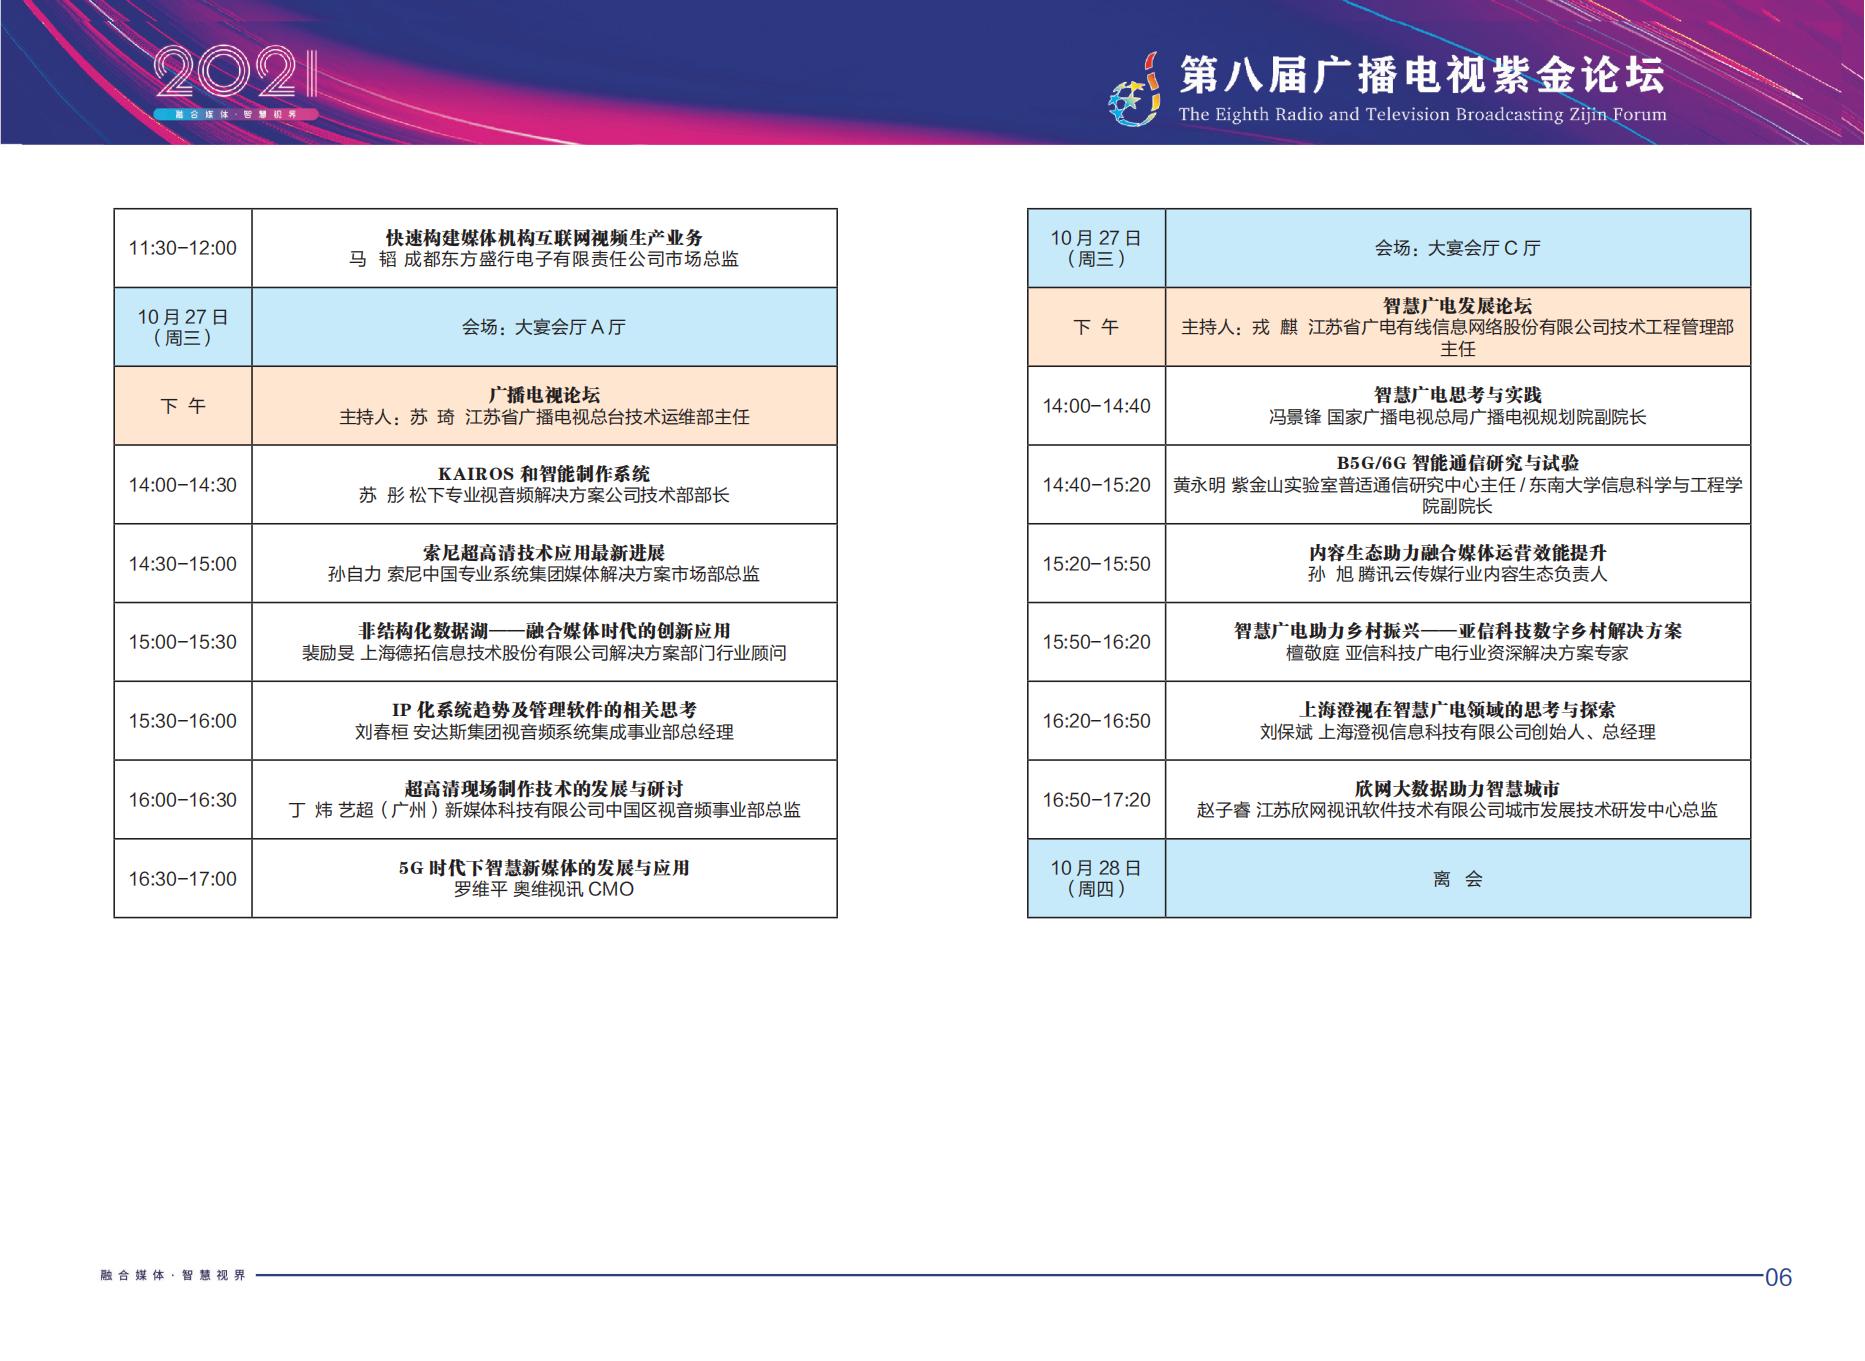1865x1361 pixels.
Task: Click the 智慧广电思考与实践 session title
Action: [1458, 395]
